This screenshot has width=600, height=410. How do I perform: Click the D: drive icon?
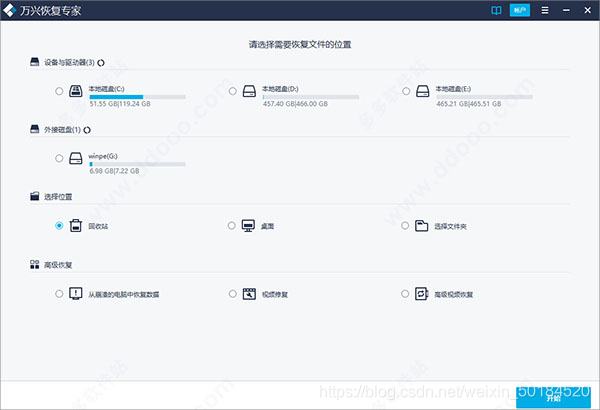pos(249,91)
